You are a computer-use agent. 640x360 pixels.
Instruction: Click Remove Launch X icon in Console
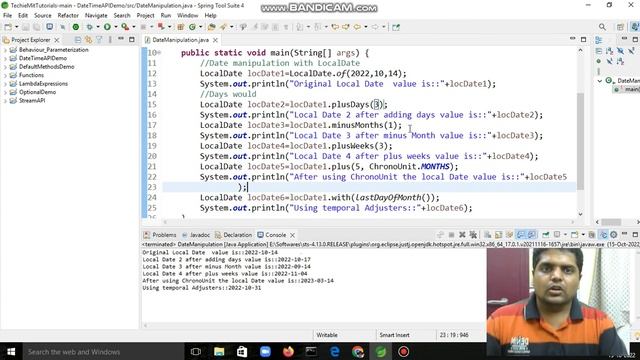point(462,235)
